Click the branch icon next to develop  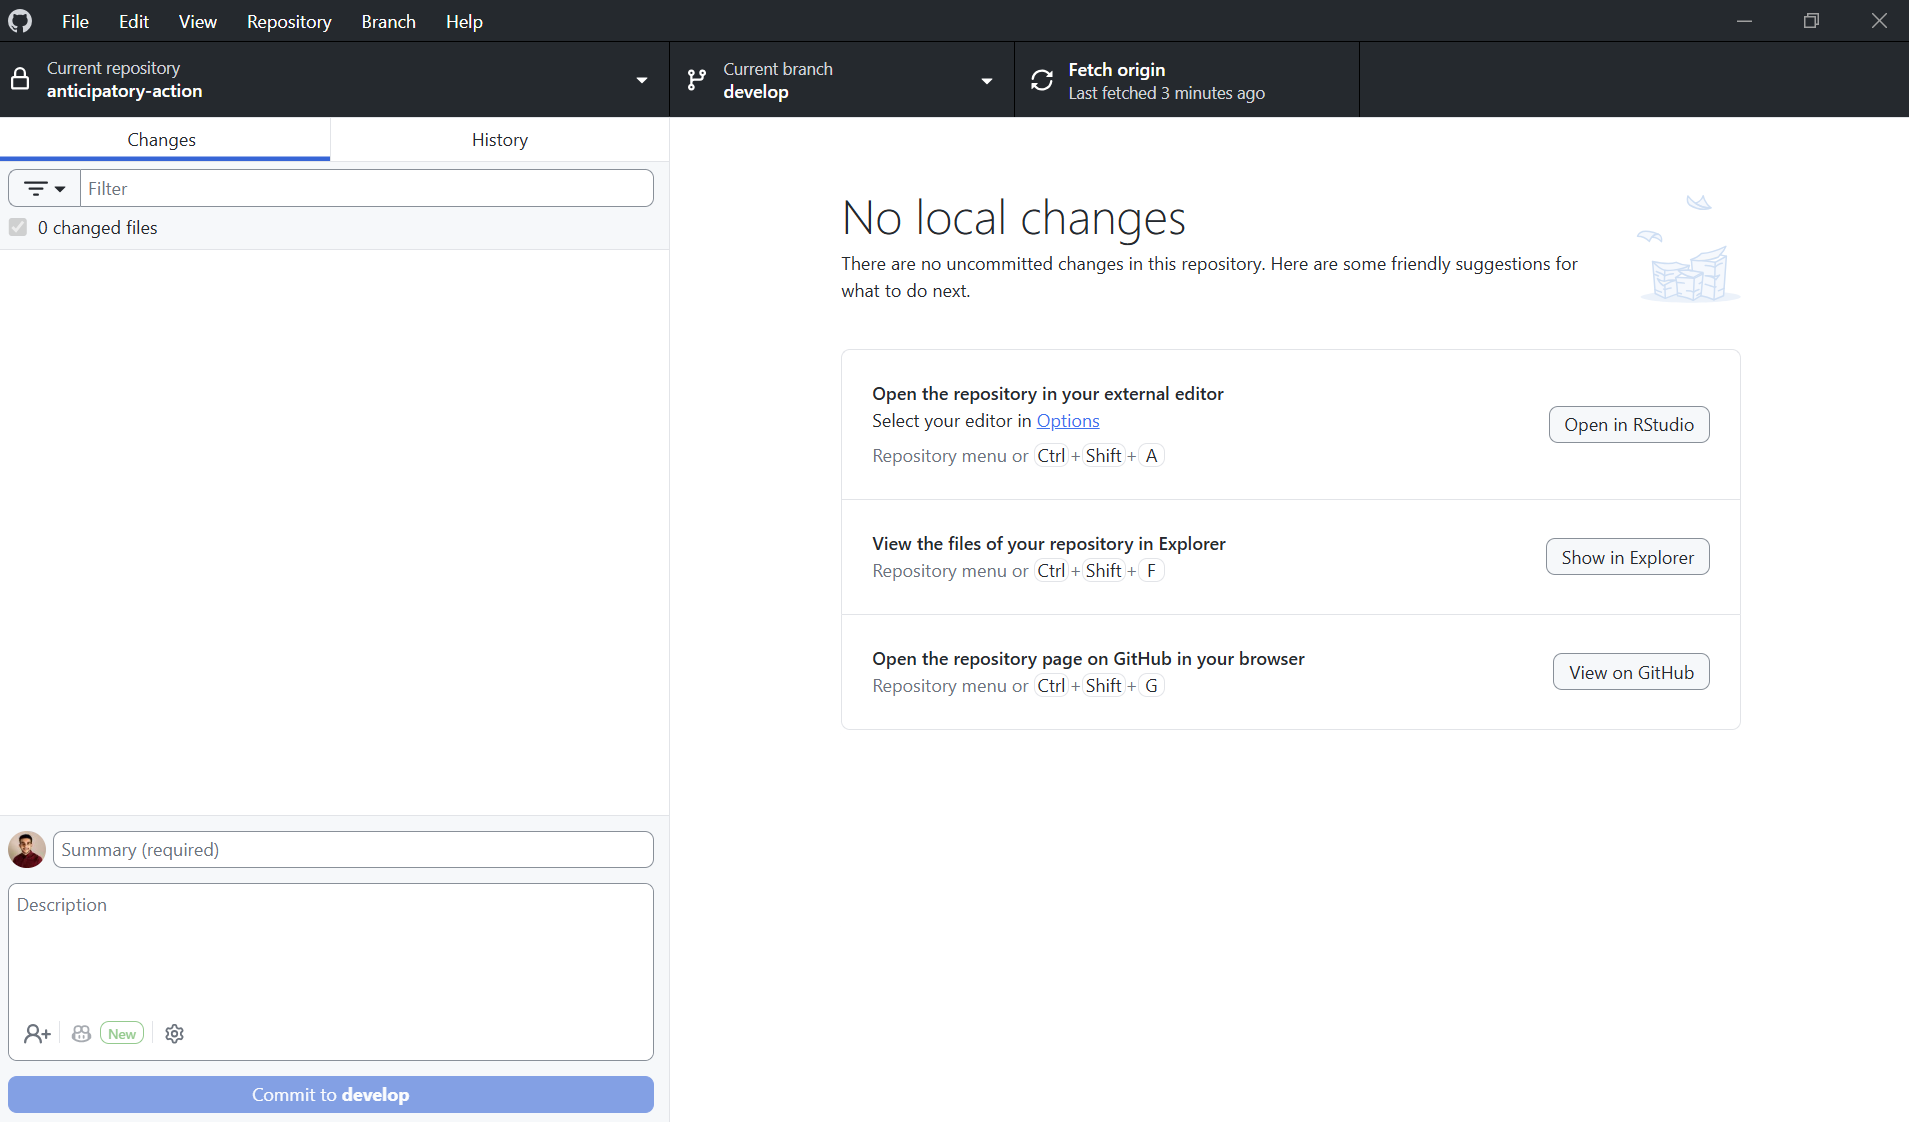click(x=697, y=80)
